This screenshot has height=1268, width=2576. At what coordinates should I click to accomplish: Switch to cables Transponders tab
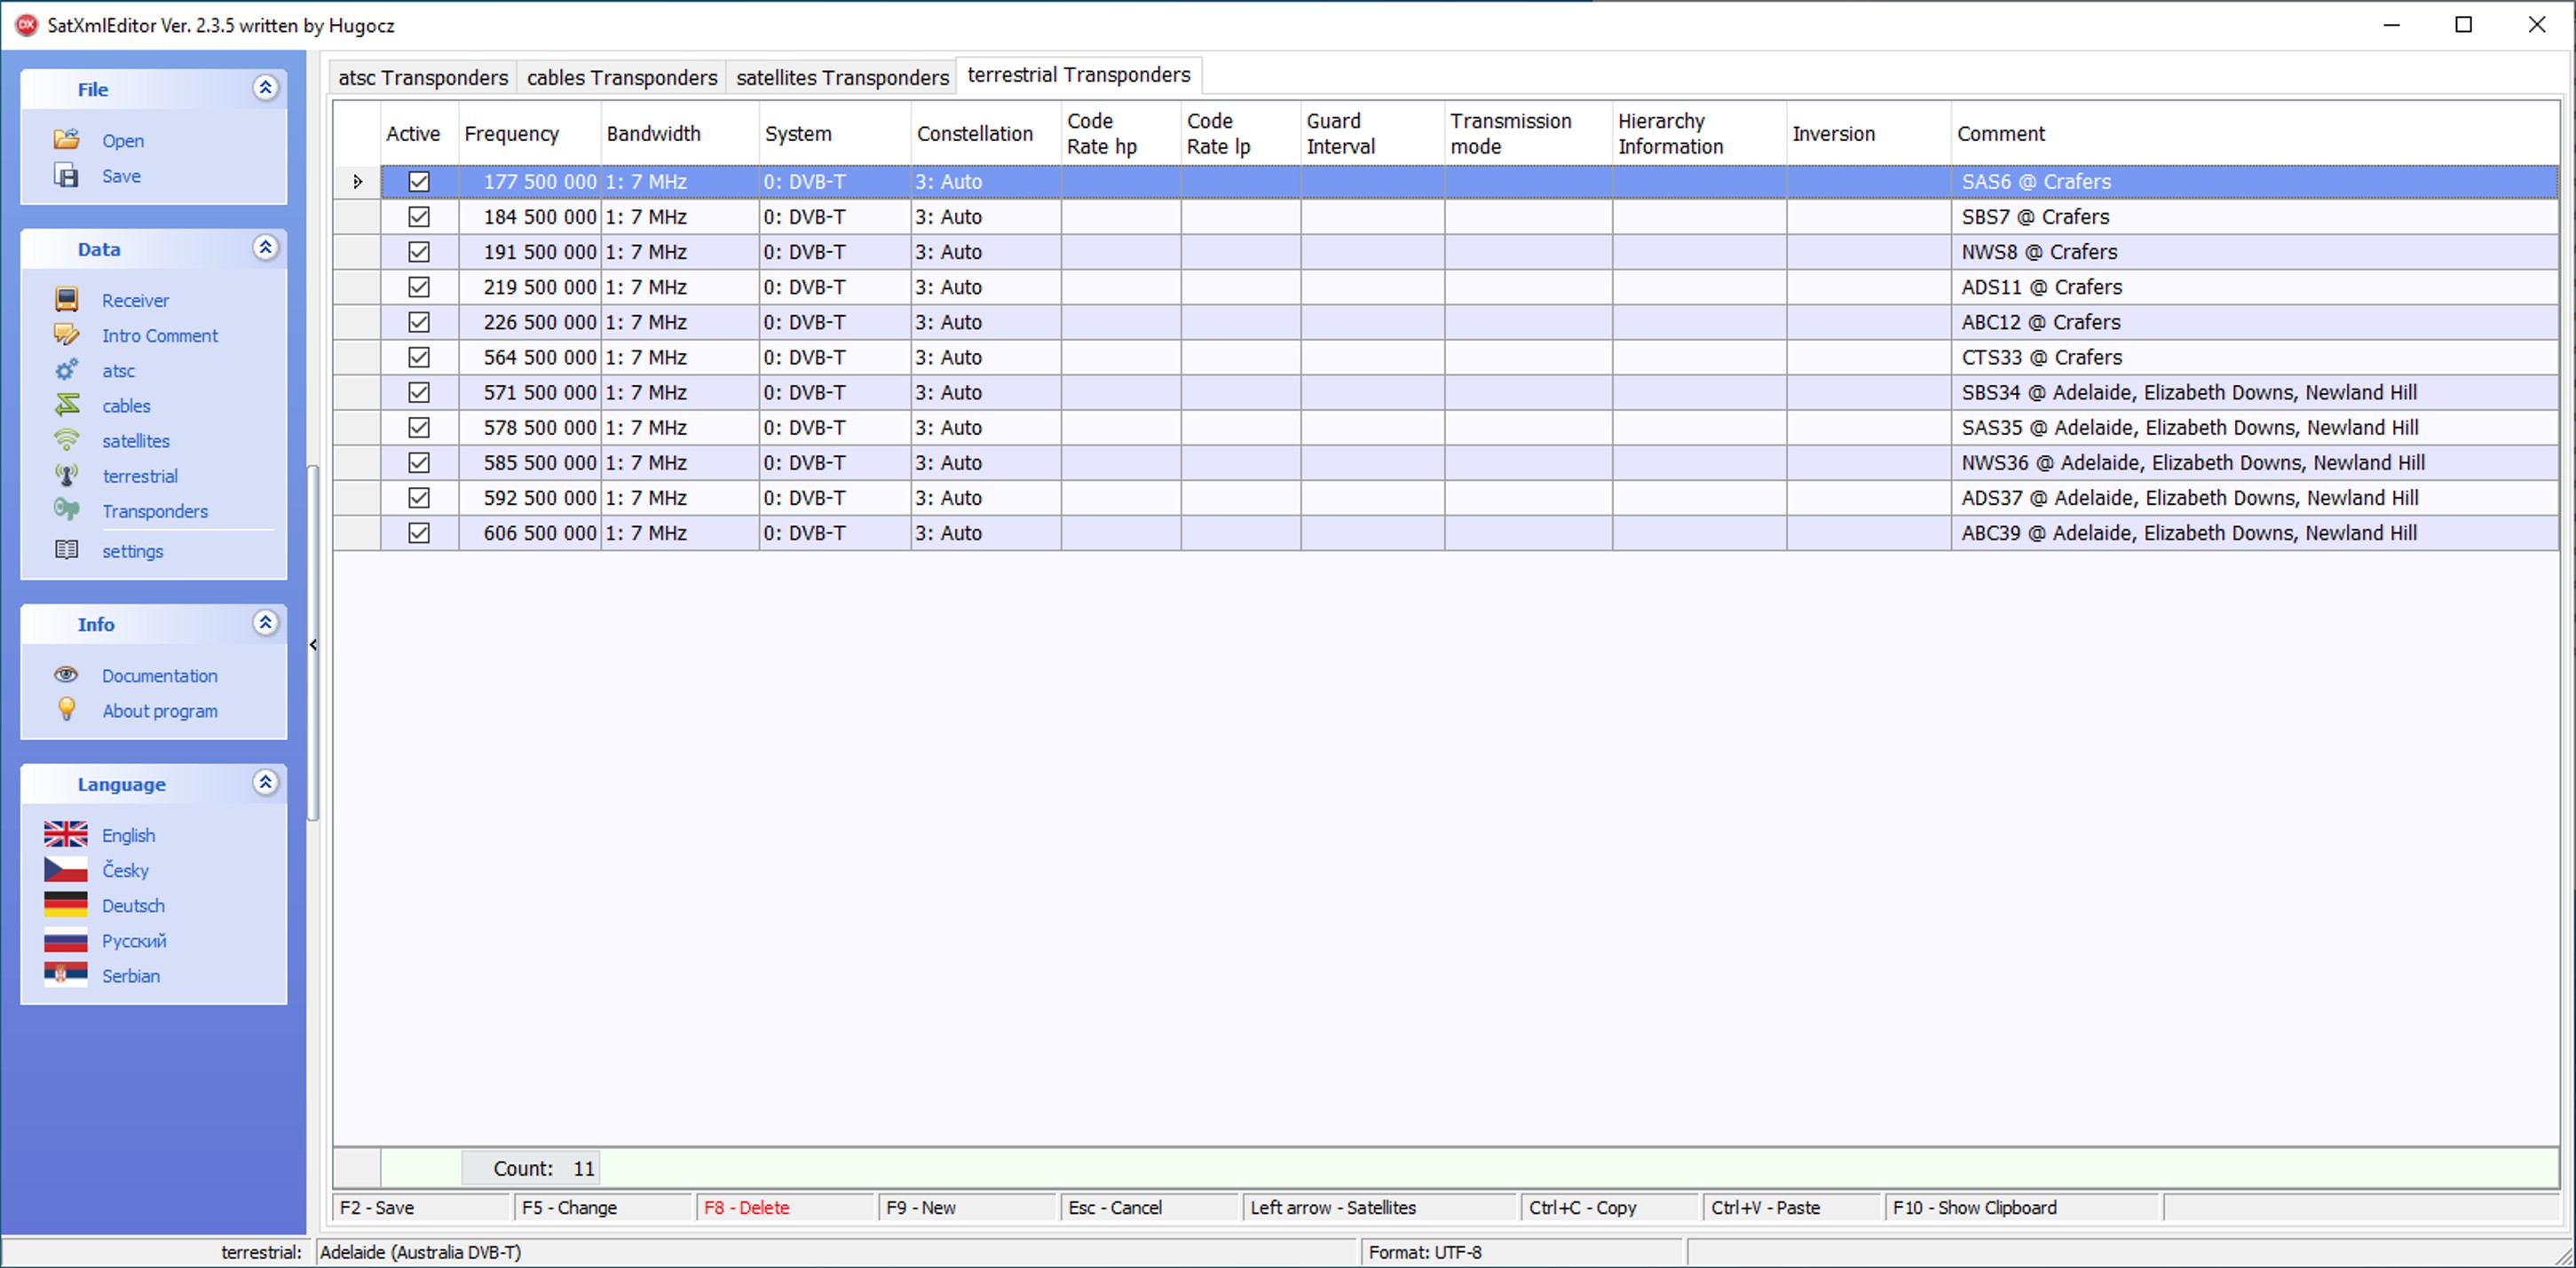click(x=621, y=77)
